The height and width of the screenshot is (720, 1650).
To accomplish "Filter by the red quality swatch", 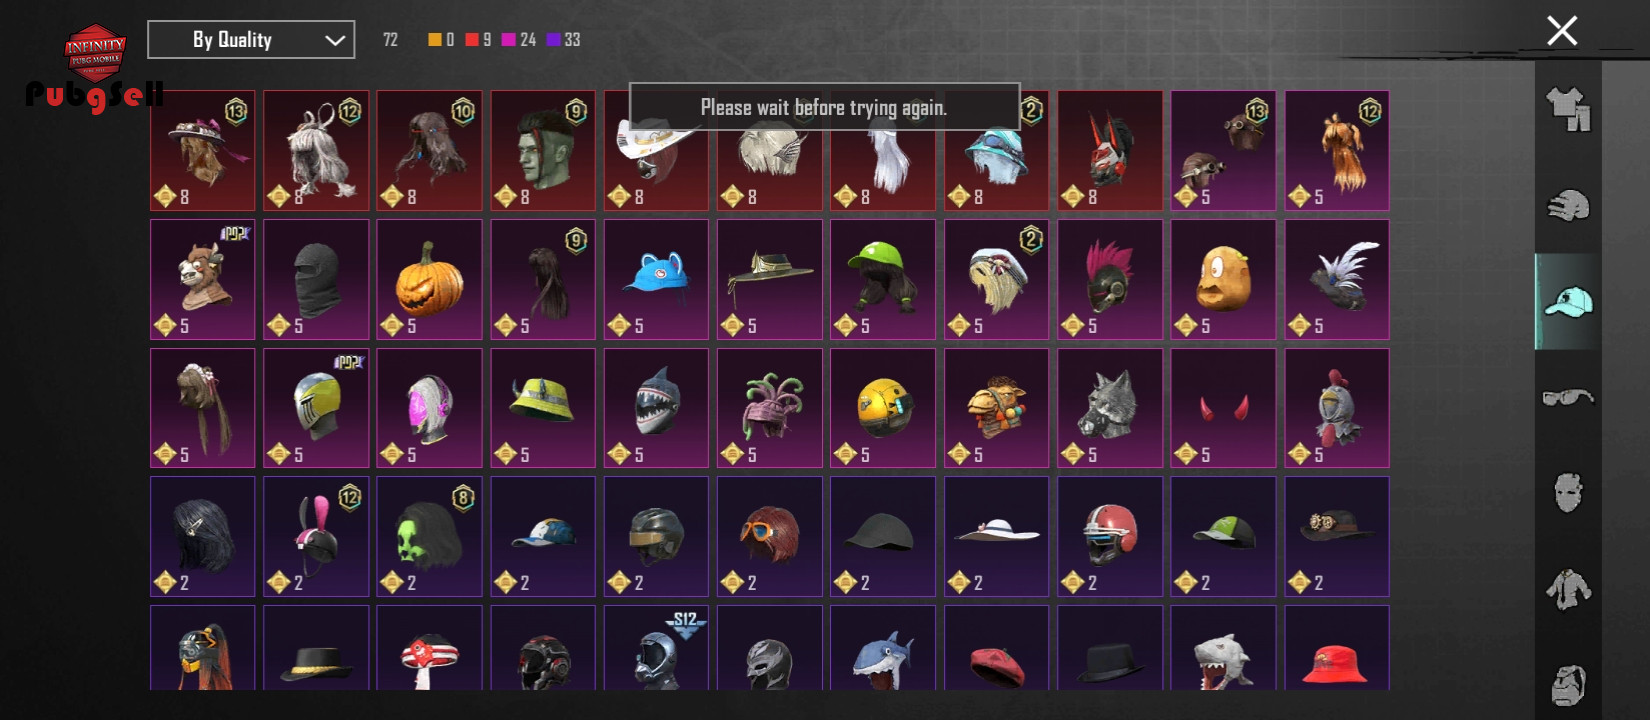I will click(472, 40).
